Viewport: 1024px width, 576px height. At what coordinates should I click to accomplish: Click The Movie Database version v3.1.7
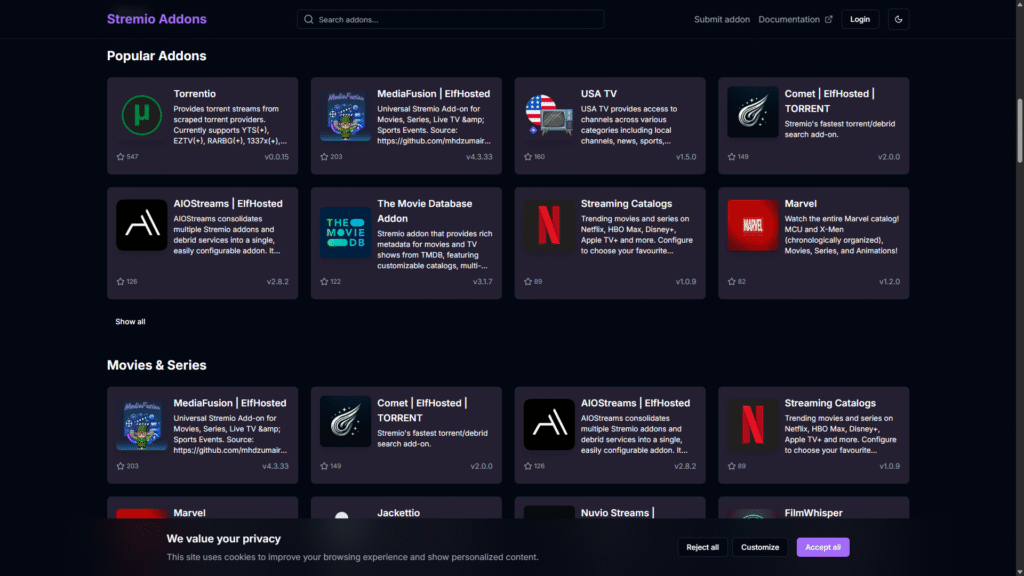pos(483,281)
